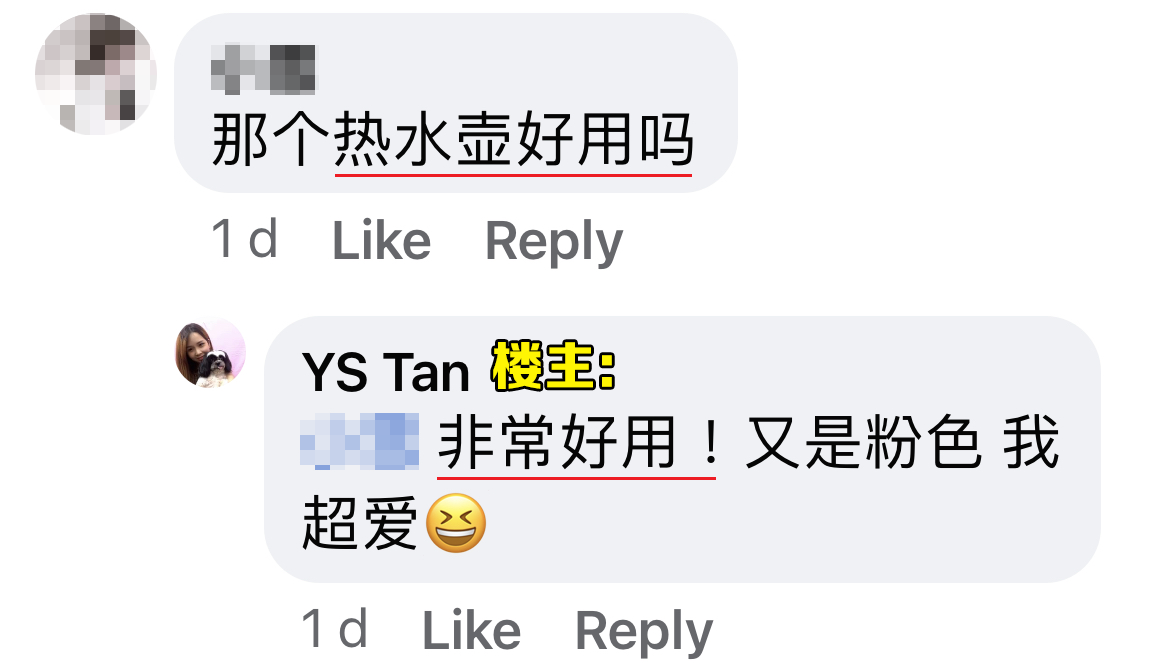Like YS Tan's reply
This screenshot has width=1170, height=669.
coord(472,630)
